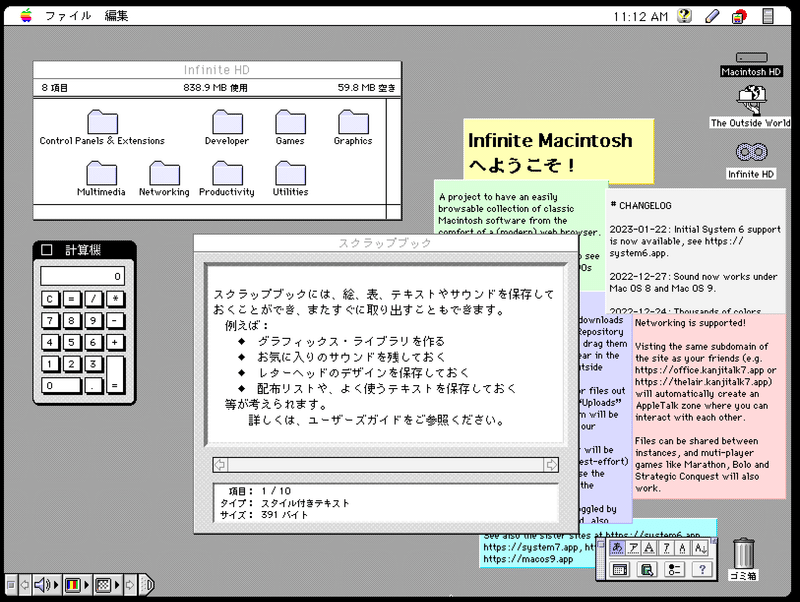Select hiragana あ input mode

pyautogui.click(x=617, y=548)
